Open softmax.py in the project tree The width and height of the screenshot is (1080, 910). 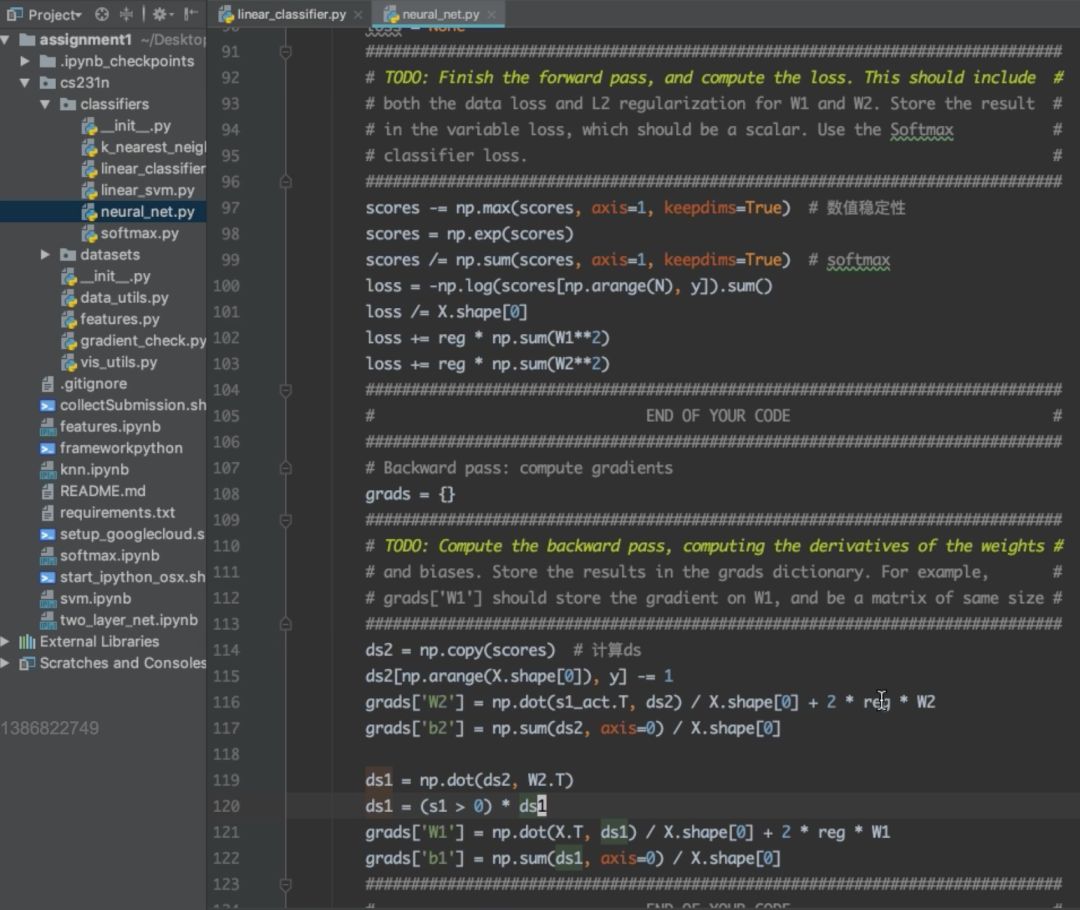pyautogui.click(x=139, y=233)
